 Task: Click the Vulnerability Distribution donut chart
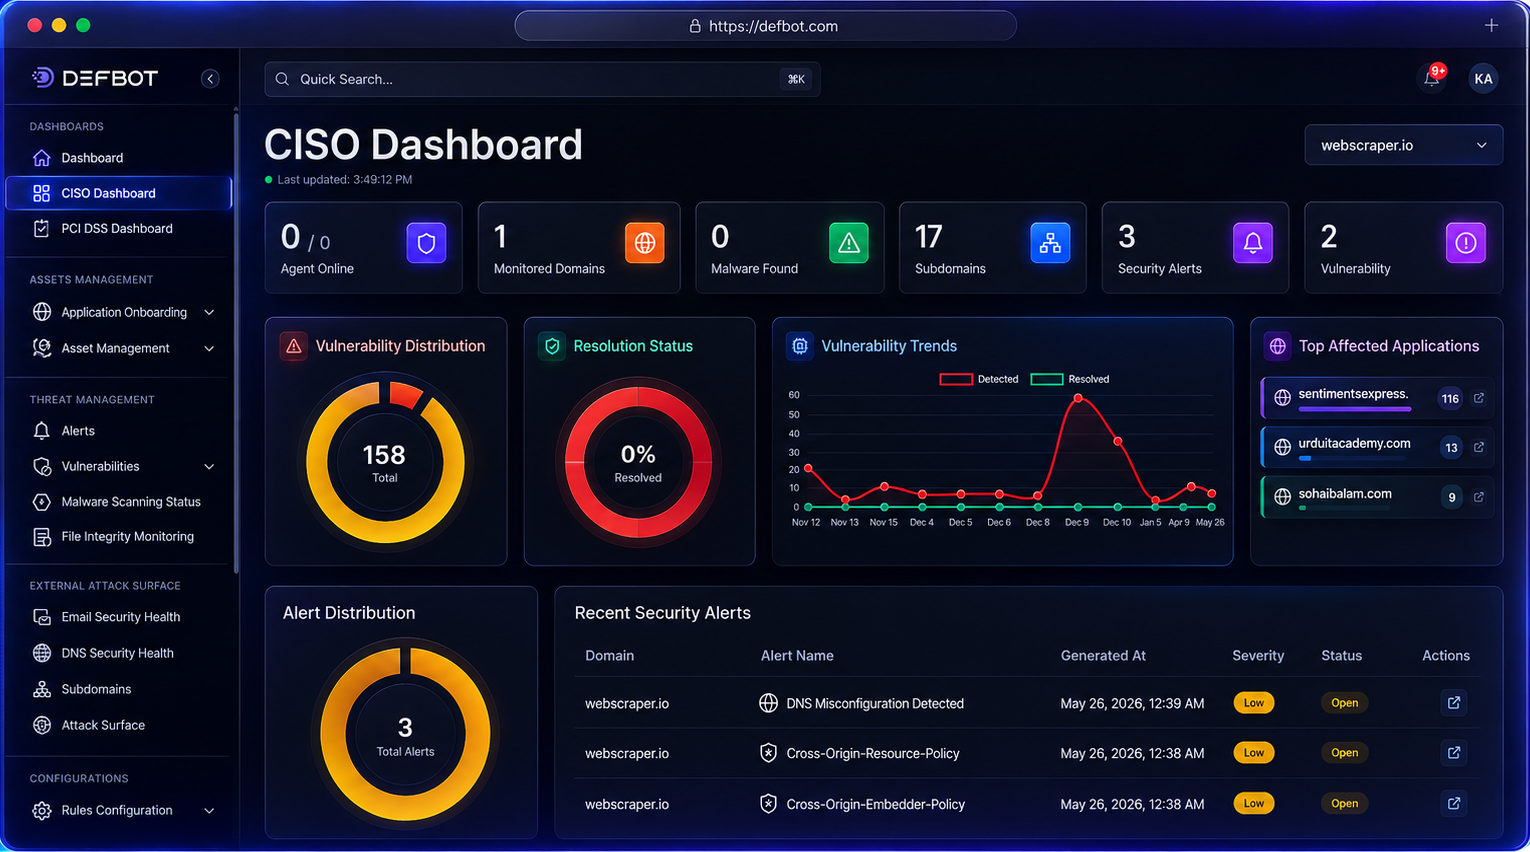[385, 461]
